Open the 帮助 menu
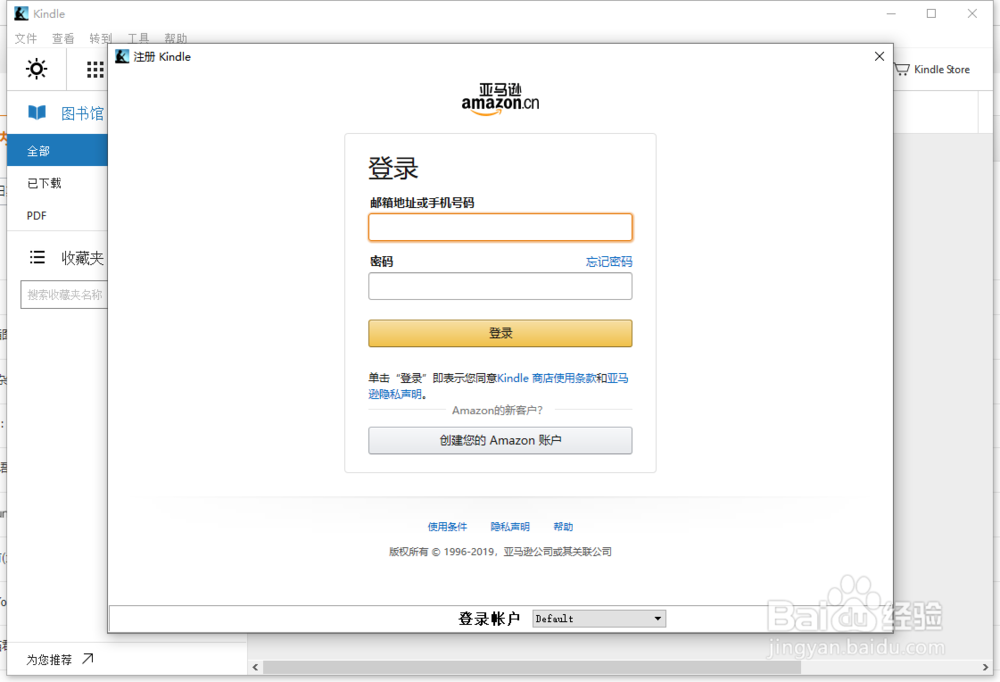The width and height of the screenshot is (1000, 682). click(175, 38)
